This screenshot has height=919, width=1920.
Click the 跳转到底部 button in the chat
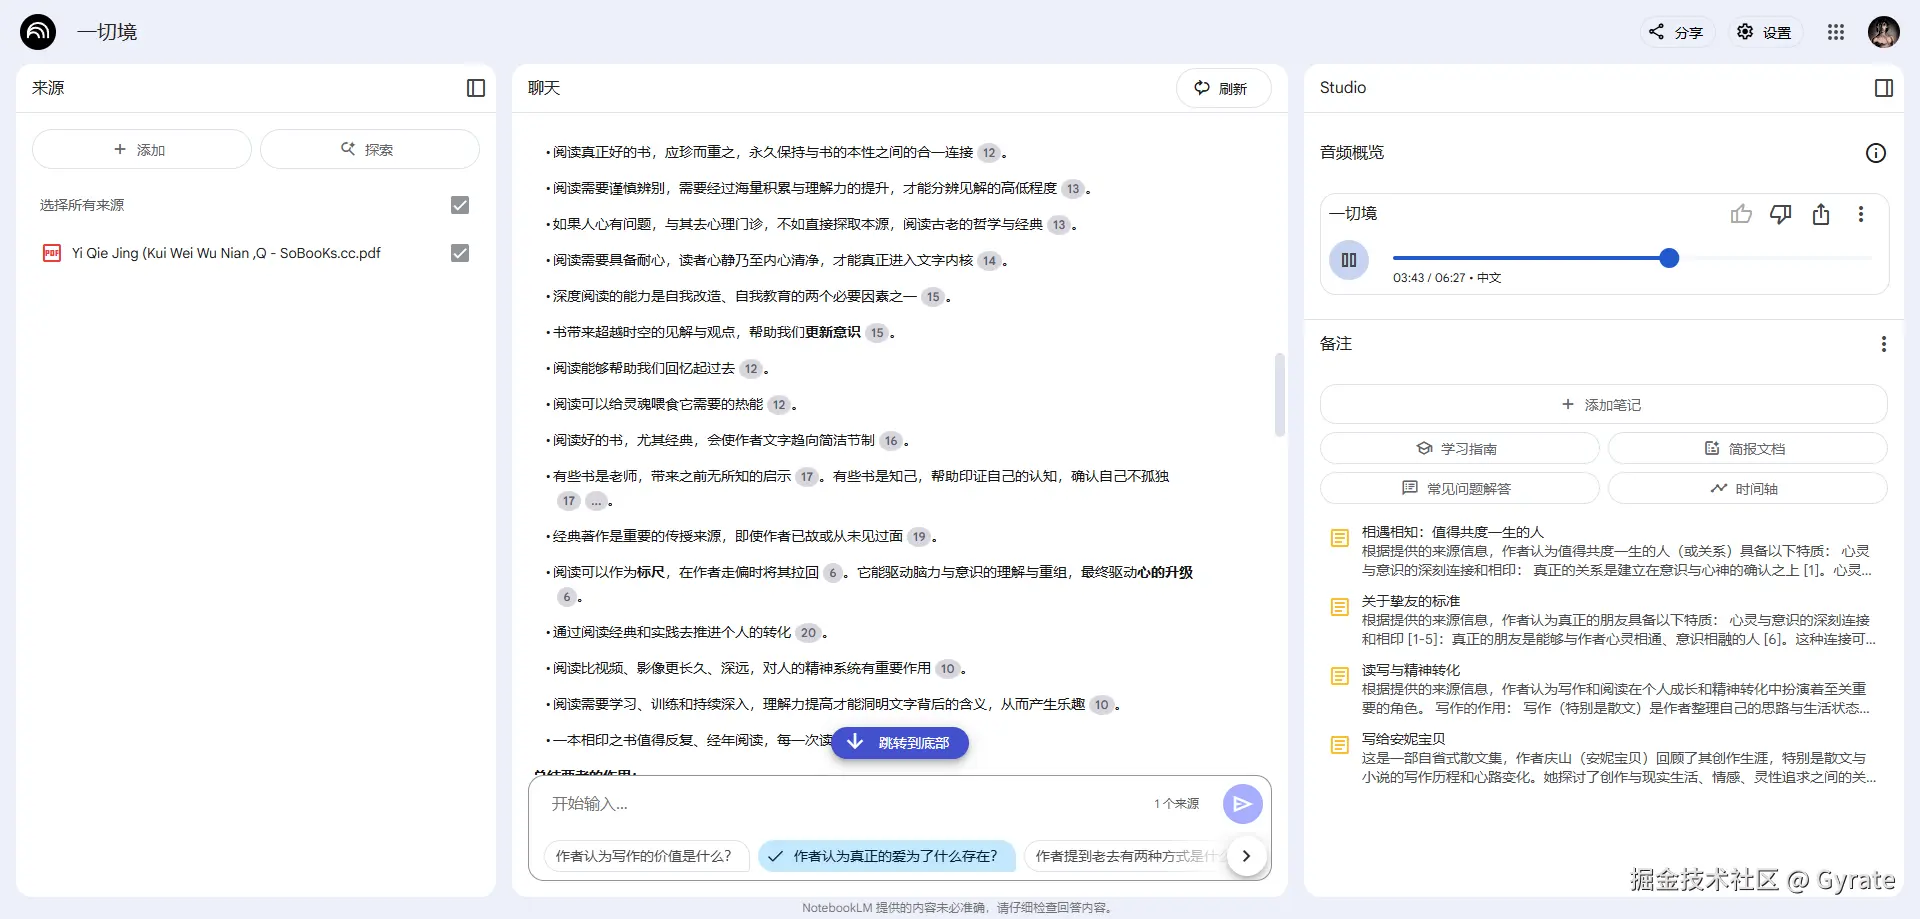[899, 743]
